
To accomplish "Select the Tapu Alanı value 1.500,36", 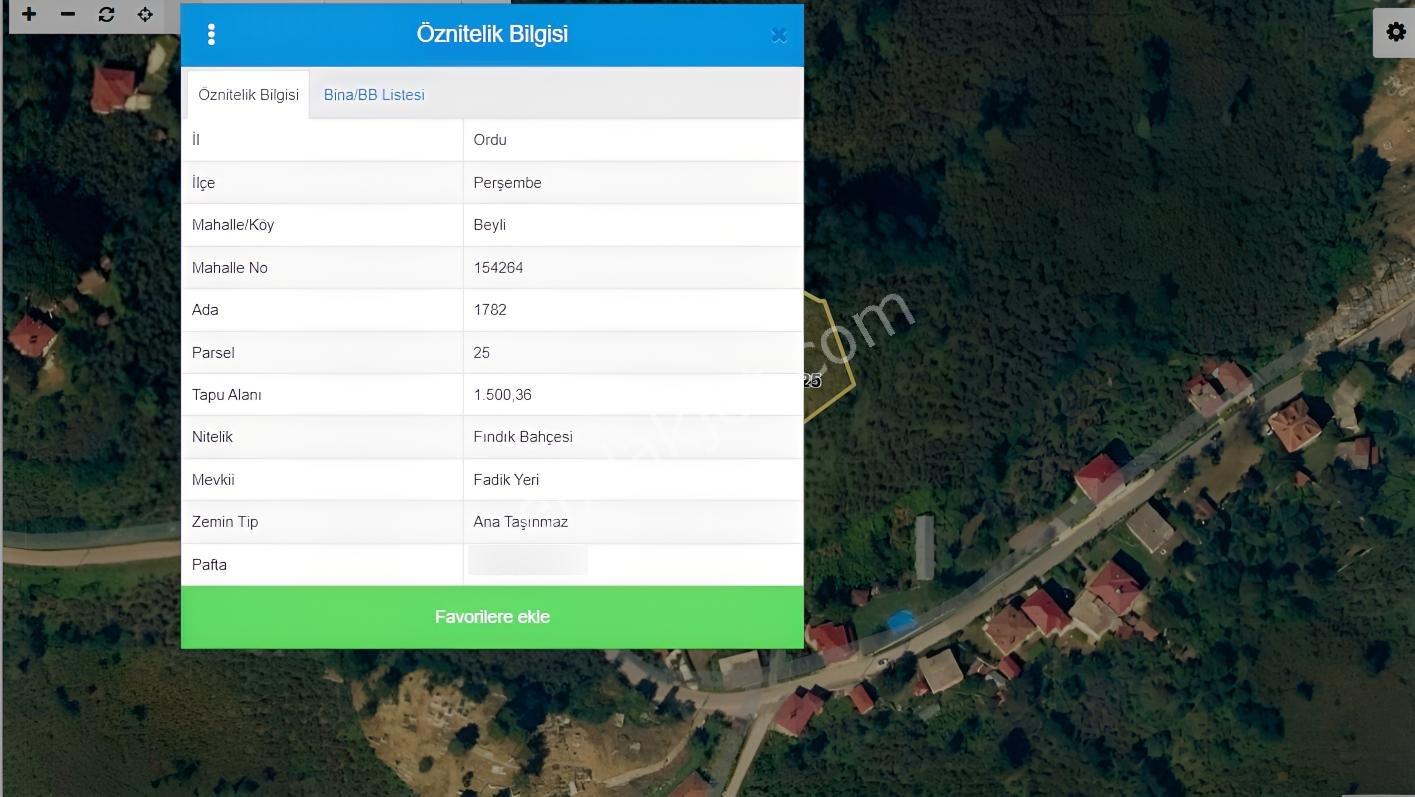I will click(503, 395).
